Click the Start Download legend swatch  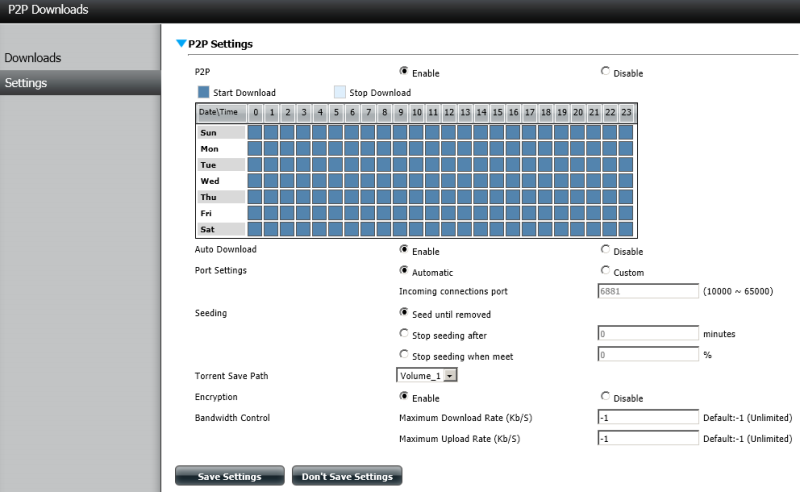[204, 92]
